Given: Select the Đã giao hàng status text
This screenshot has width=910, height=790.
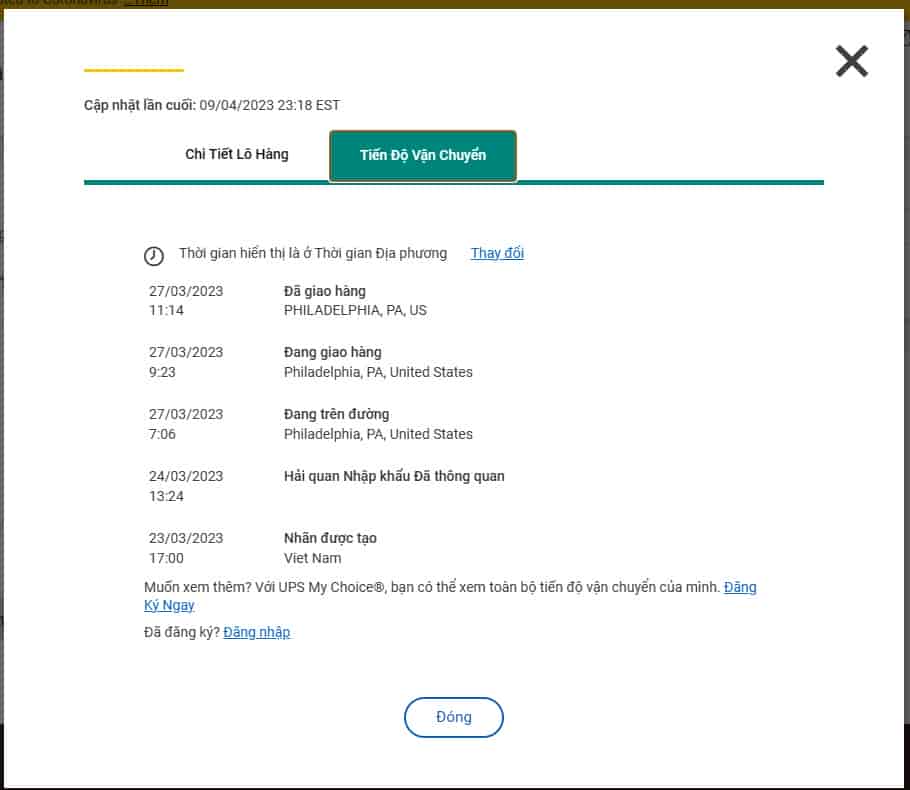Looking at the screenshot, I should click(x=324, y=291).
